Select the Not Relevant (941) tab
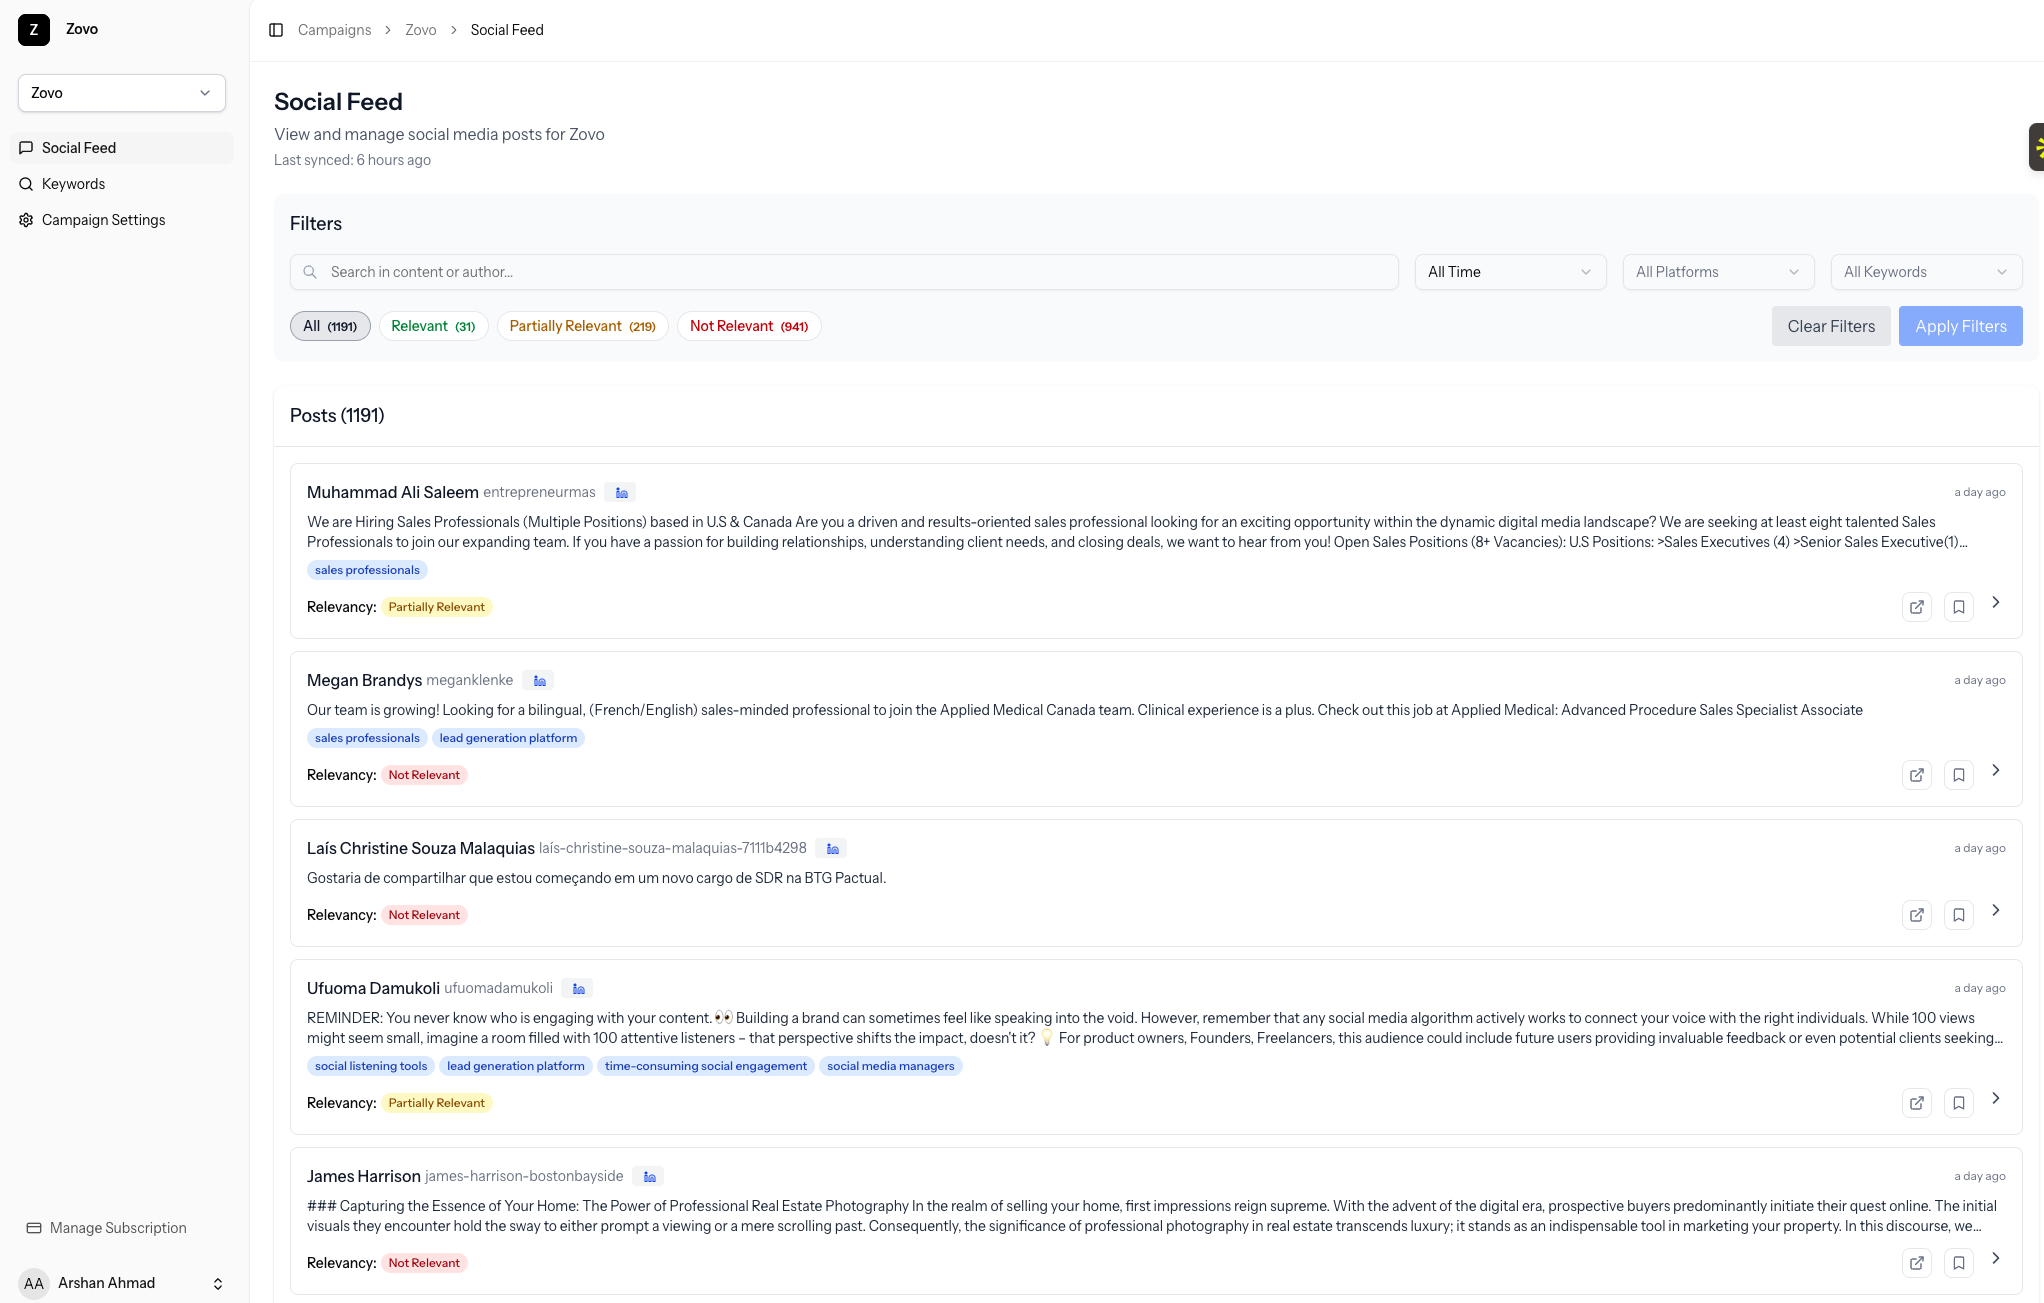Screen dimensions: 2044x1303 [749, 326]
